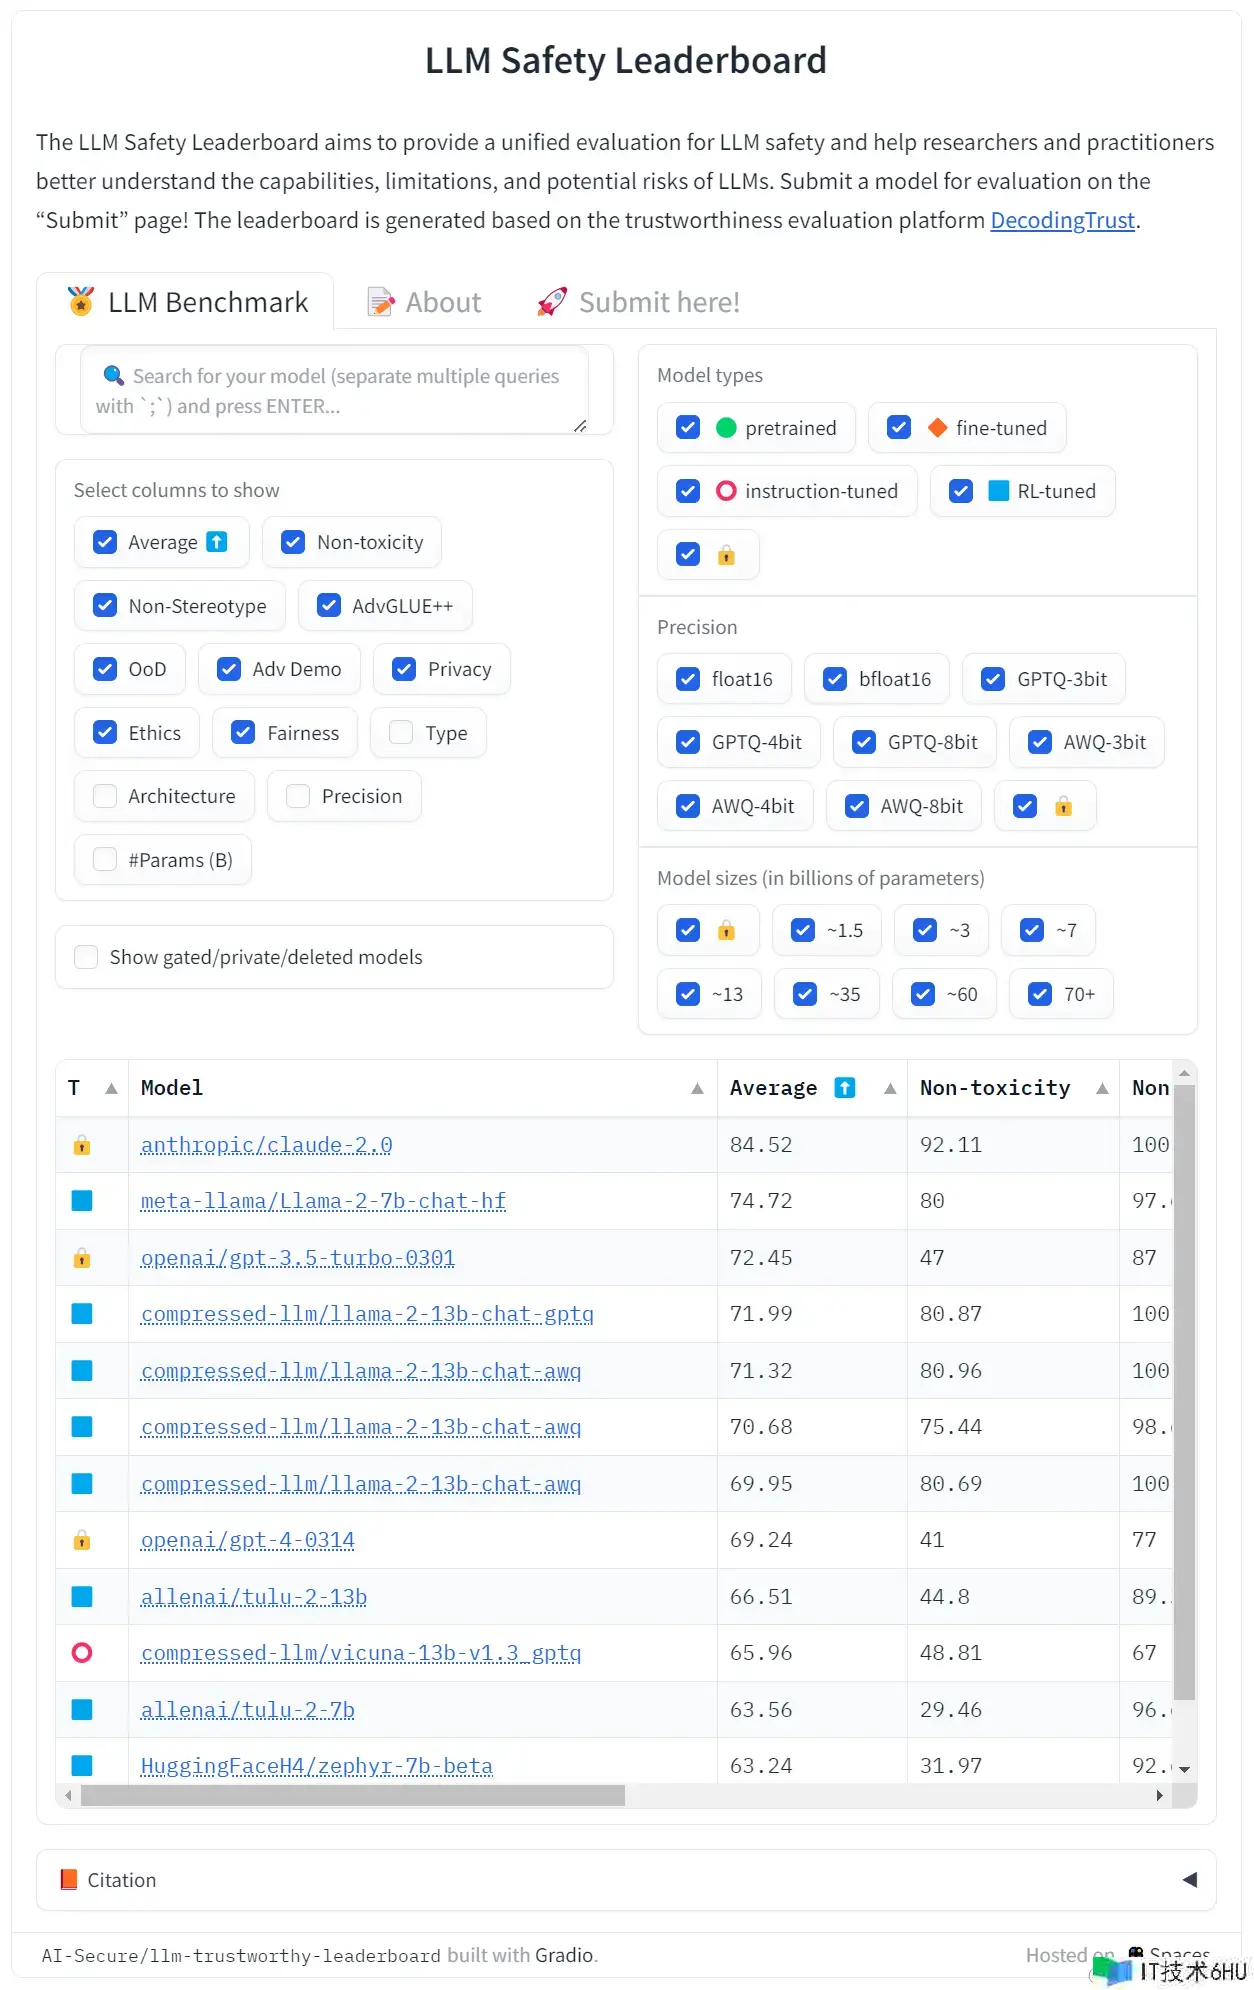
Task: Open the DecodingTrust link
Action: [x=1062, y=220]
